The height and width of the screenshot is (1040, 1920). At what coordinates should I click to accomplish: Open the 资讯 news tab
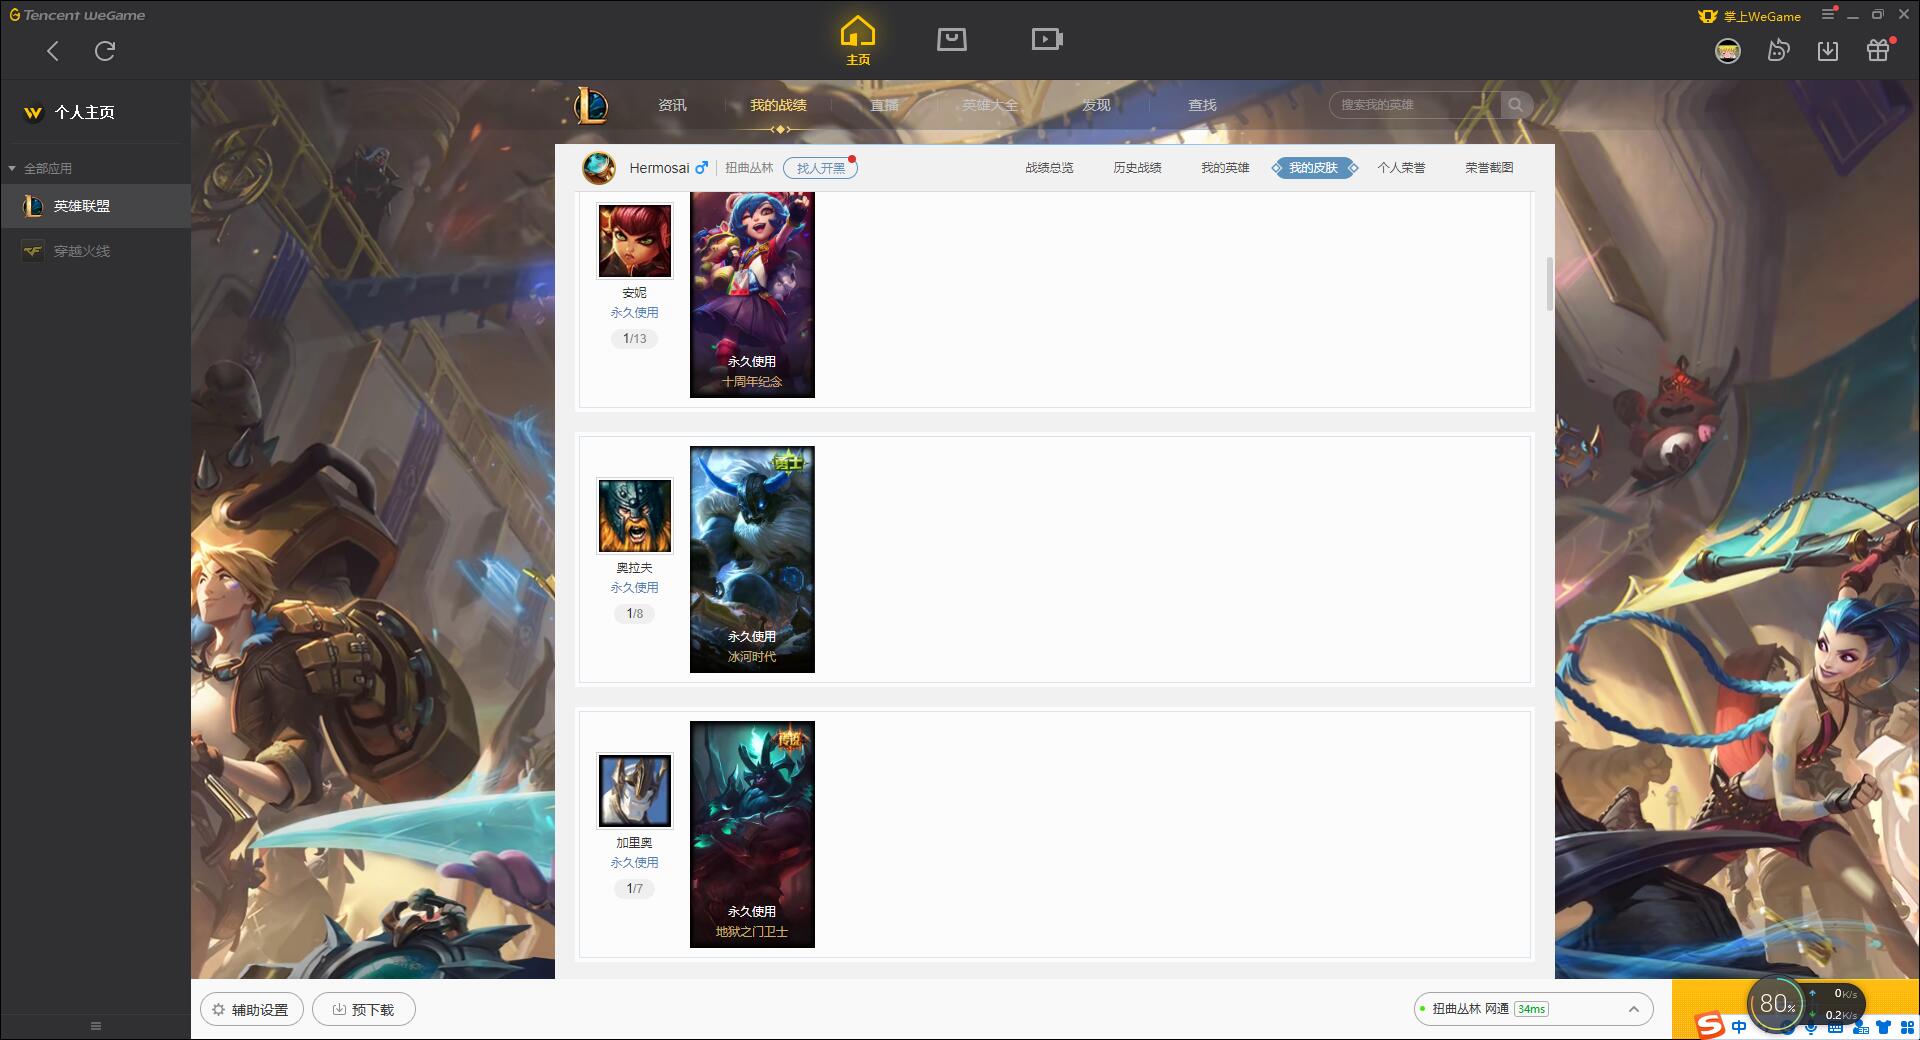(672, 105)
